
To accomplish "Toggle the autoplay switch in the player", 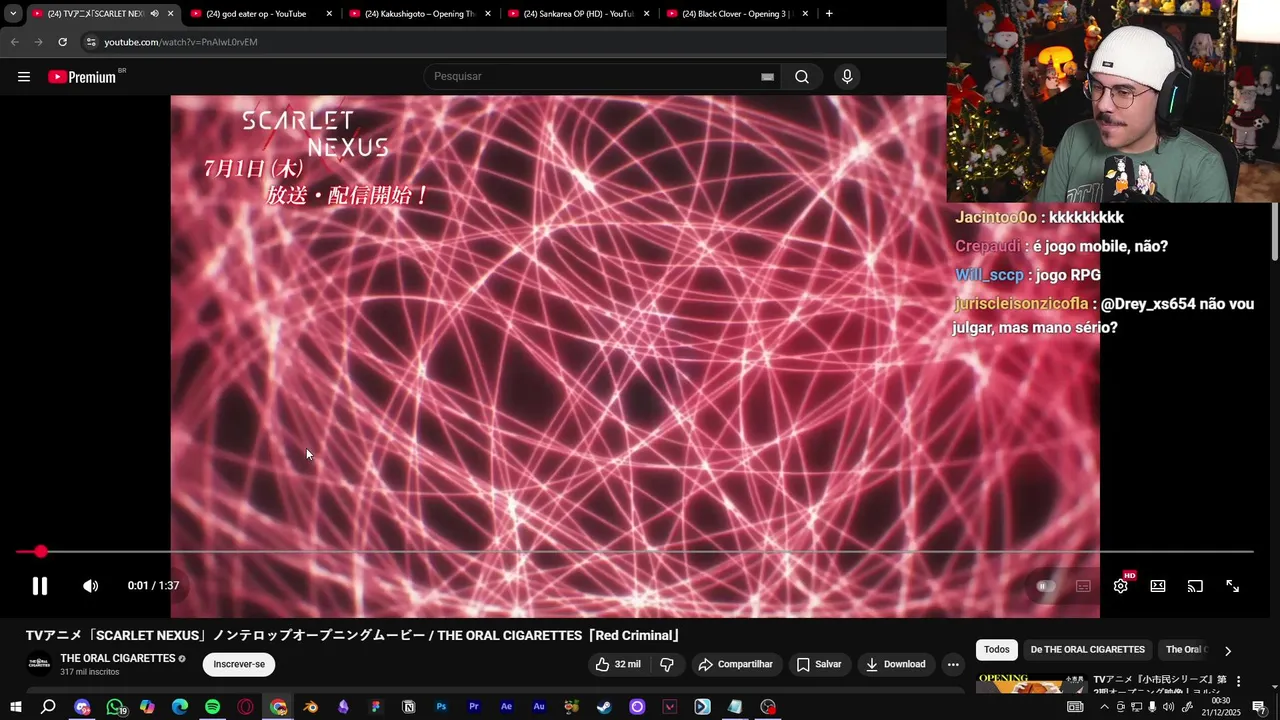I will (1045, 586).
